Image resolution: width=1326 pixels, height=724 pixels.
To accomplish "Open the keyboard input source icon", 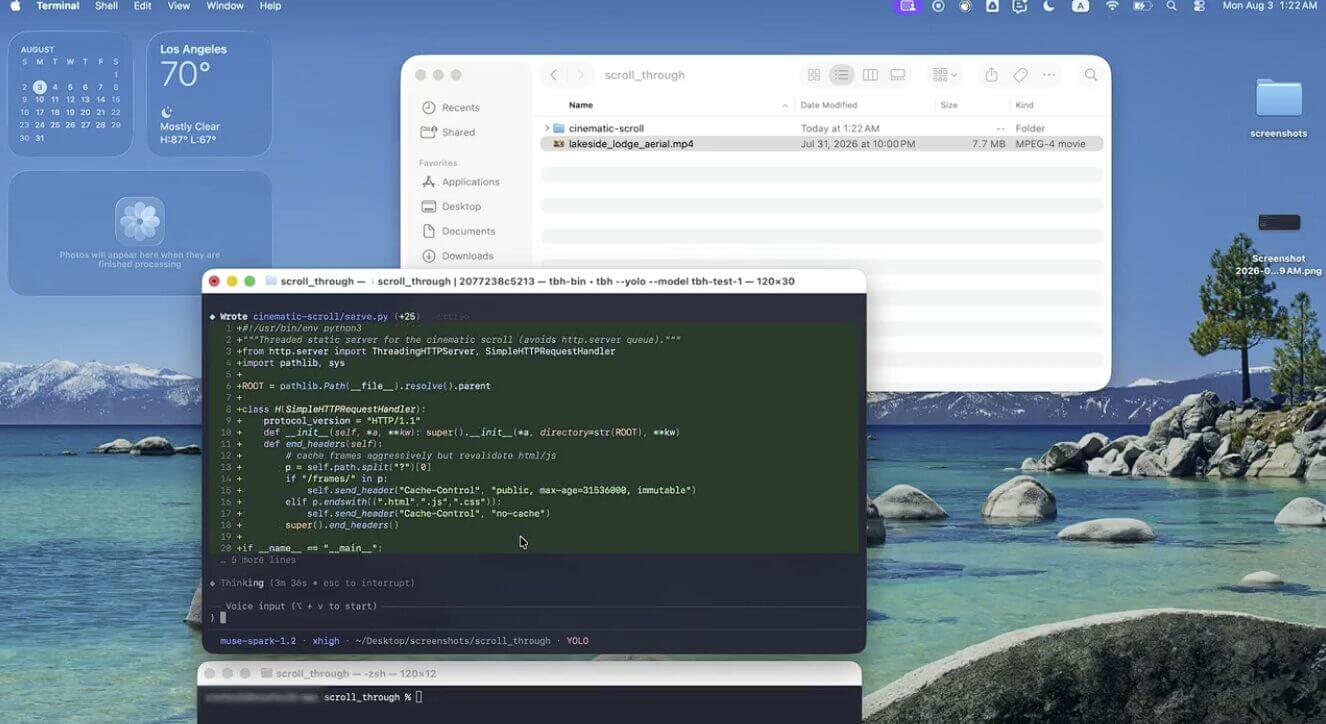I will 1081,6.
